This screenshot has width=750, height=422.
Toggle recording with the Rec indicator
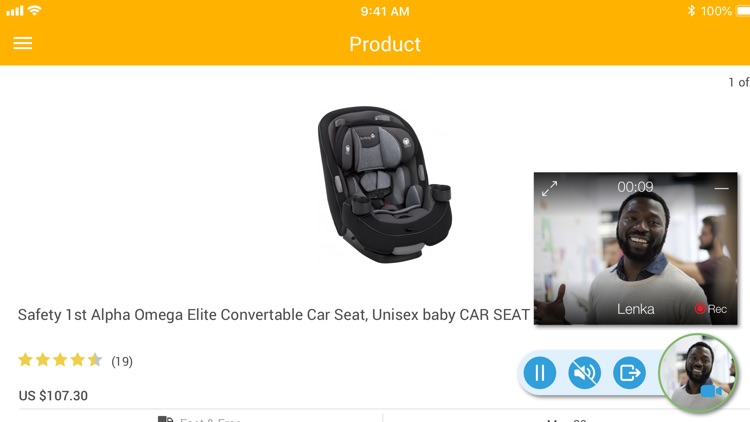711,309
